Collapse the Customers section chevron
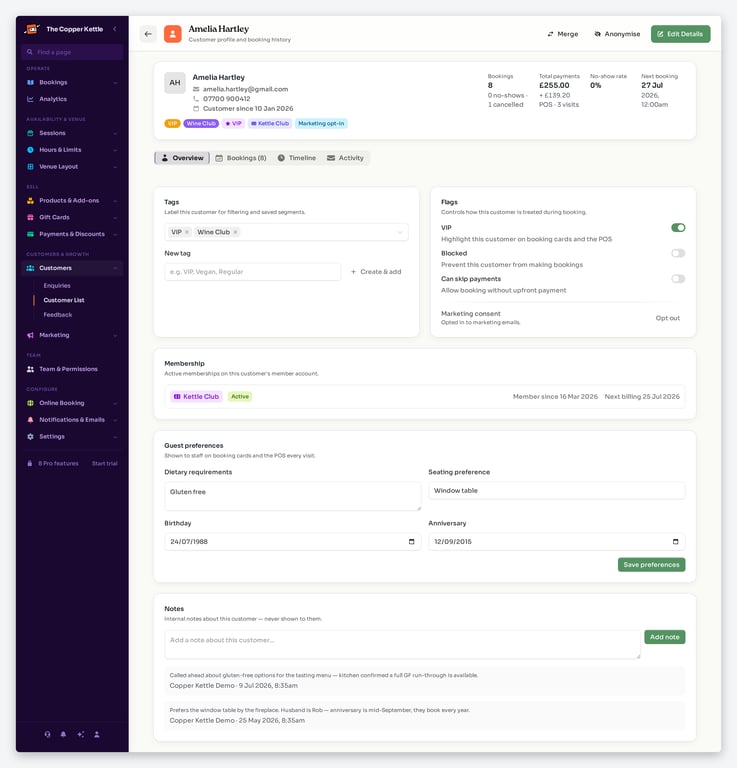 (x=115, y=268)
